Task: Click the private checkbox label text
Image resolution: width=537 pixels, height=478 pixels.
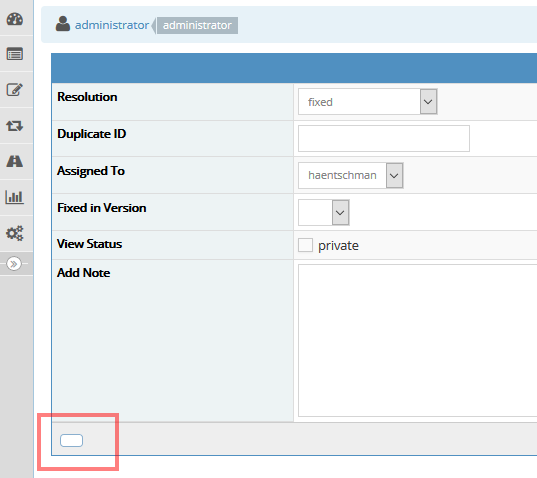Action: pos(338,246)
